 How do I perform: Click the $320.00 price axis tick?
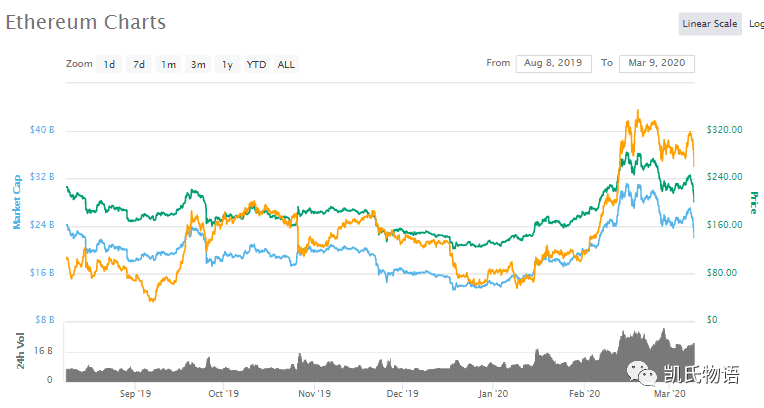(725, 130)
